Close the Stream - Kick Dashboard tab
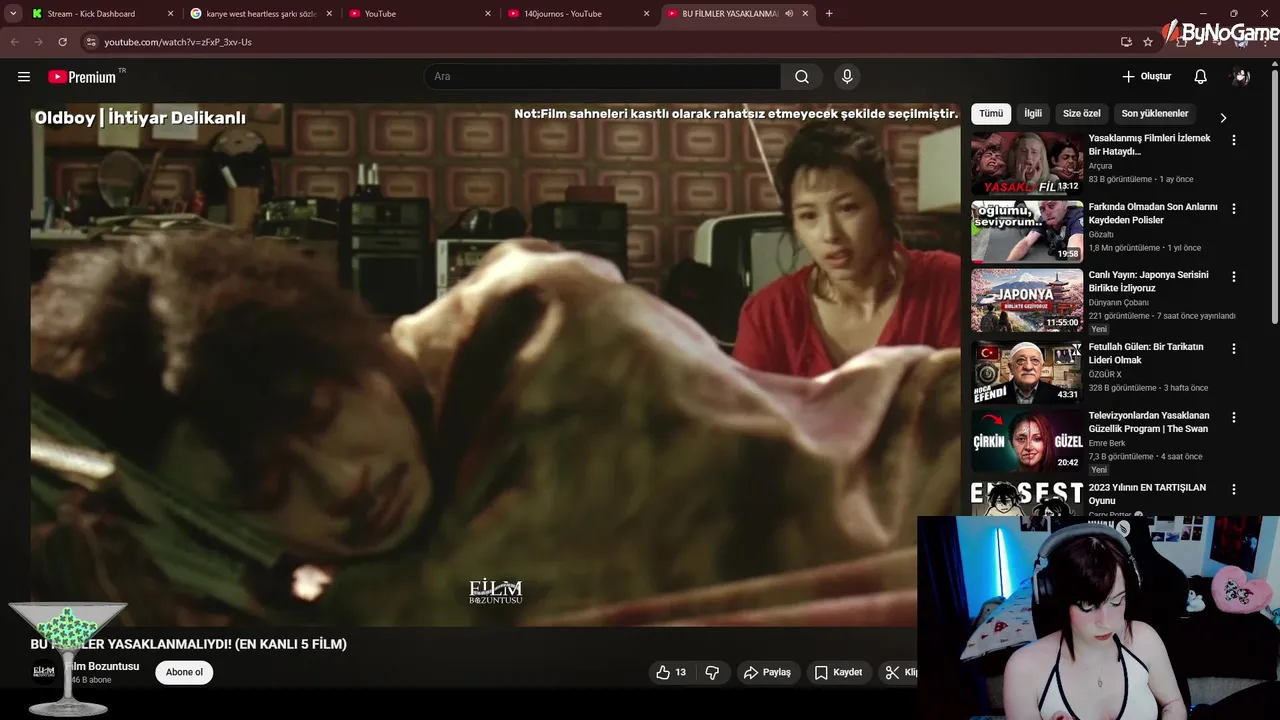Image resolution: width=1280 pixels, height=720 pixels. [170, 14]
